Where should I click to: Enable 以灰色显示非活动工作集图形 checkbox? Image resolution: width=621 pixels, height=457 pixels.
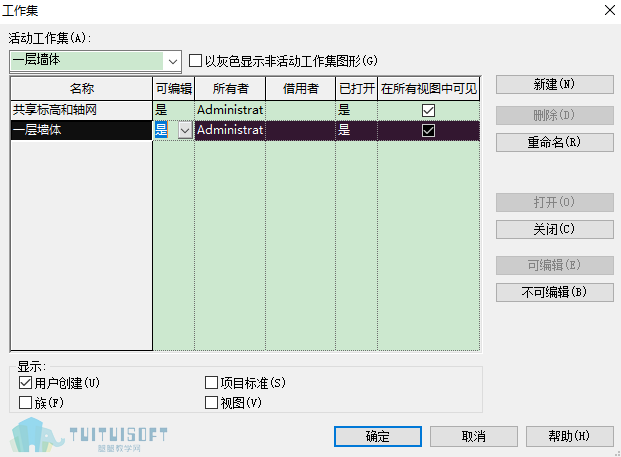coord(195,61)
